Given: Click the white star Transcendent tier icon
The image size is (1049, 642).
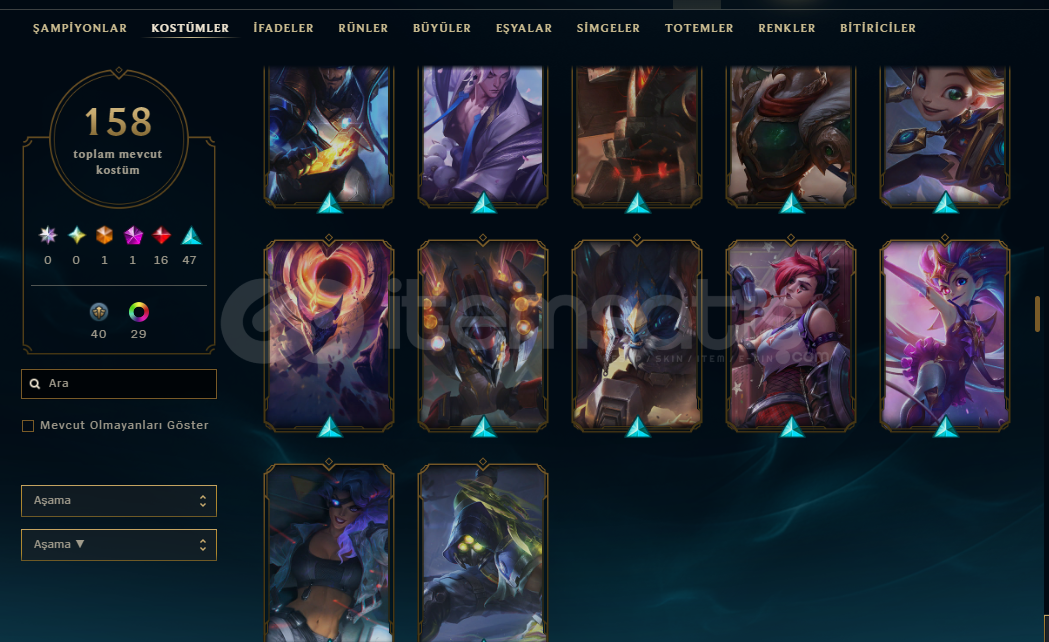Looking at the screenshot, I should click(47, 235).
